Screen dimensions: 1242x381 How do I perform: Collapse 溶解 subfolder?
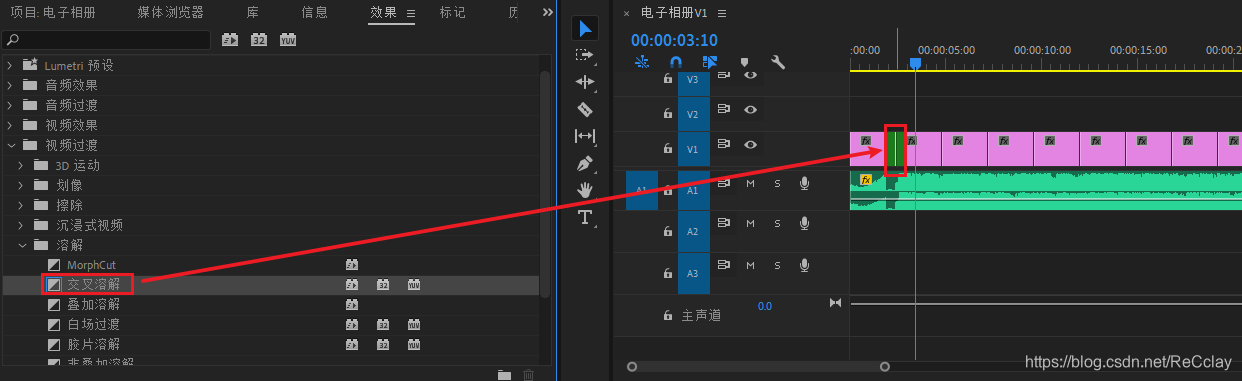click(x=22, y=245)
